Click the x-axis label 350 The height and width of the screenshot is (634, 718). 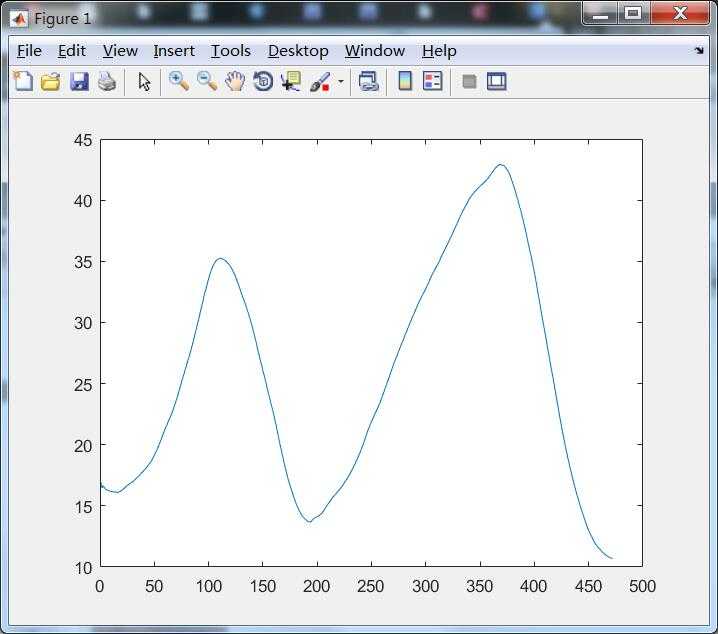point(480,586)
